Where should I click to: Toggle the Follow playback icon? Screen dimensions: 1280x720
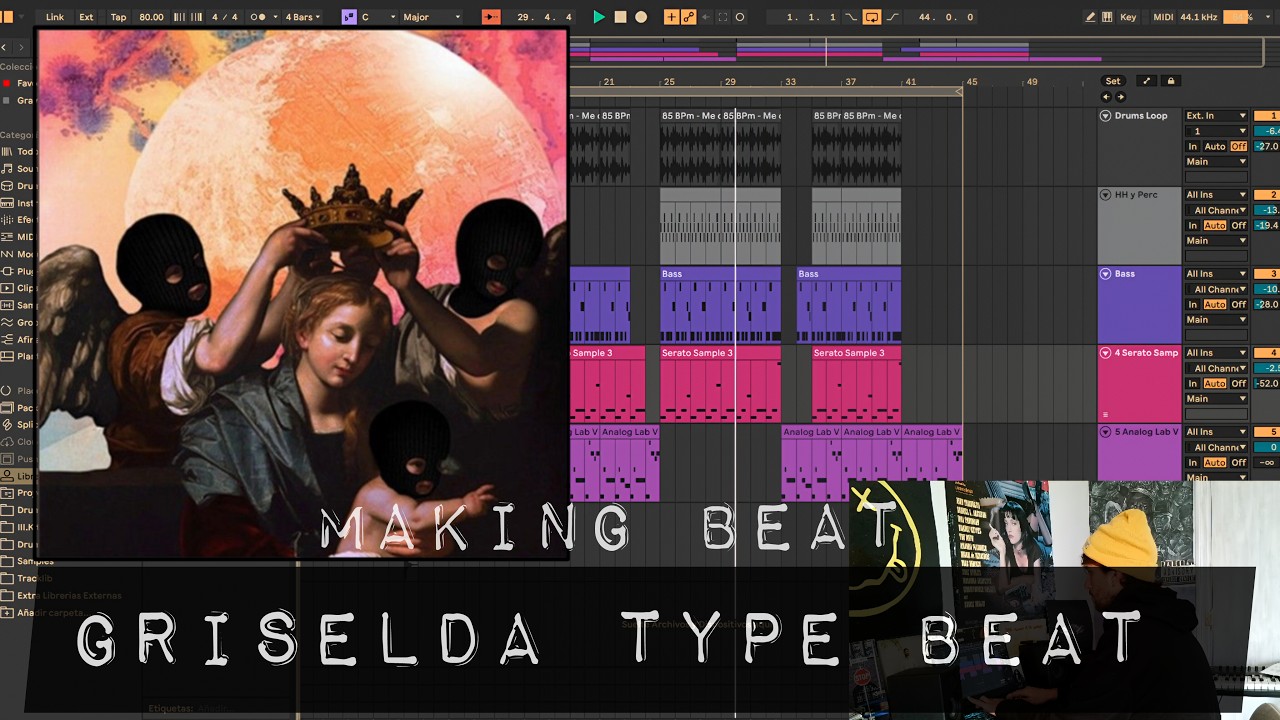[x=490, y=17]
